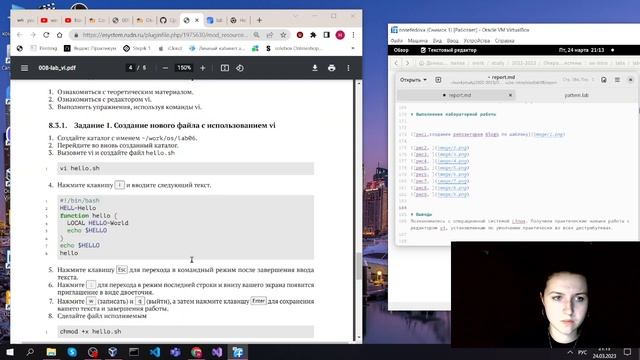640x360 pixels.
Task: Bookmark this page with star icon
Action: click(x=283, y=35)
